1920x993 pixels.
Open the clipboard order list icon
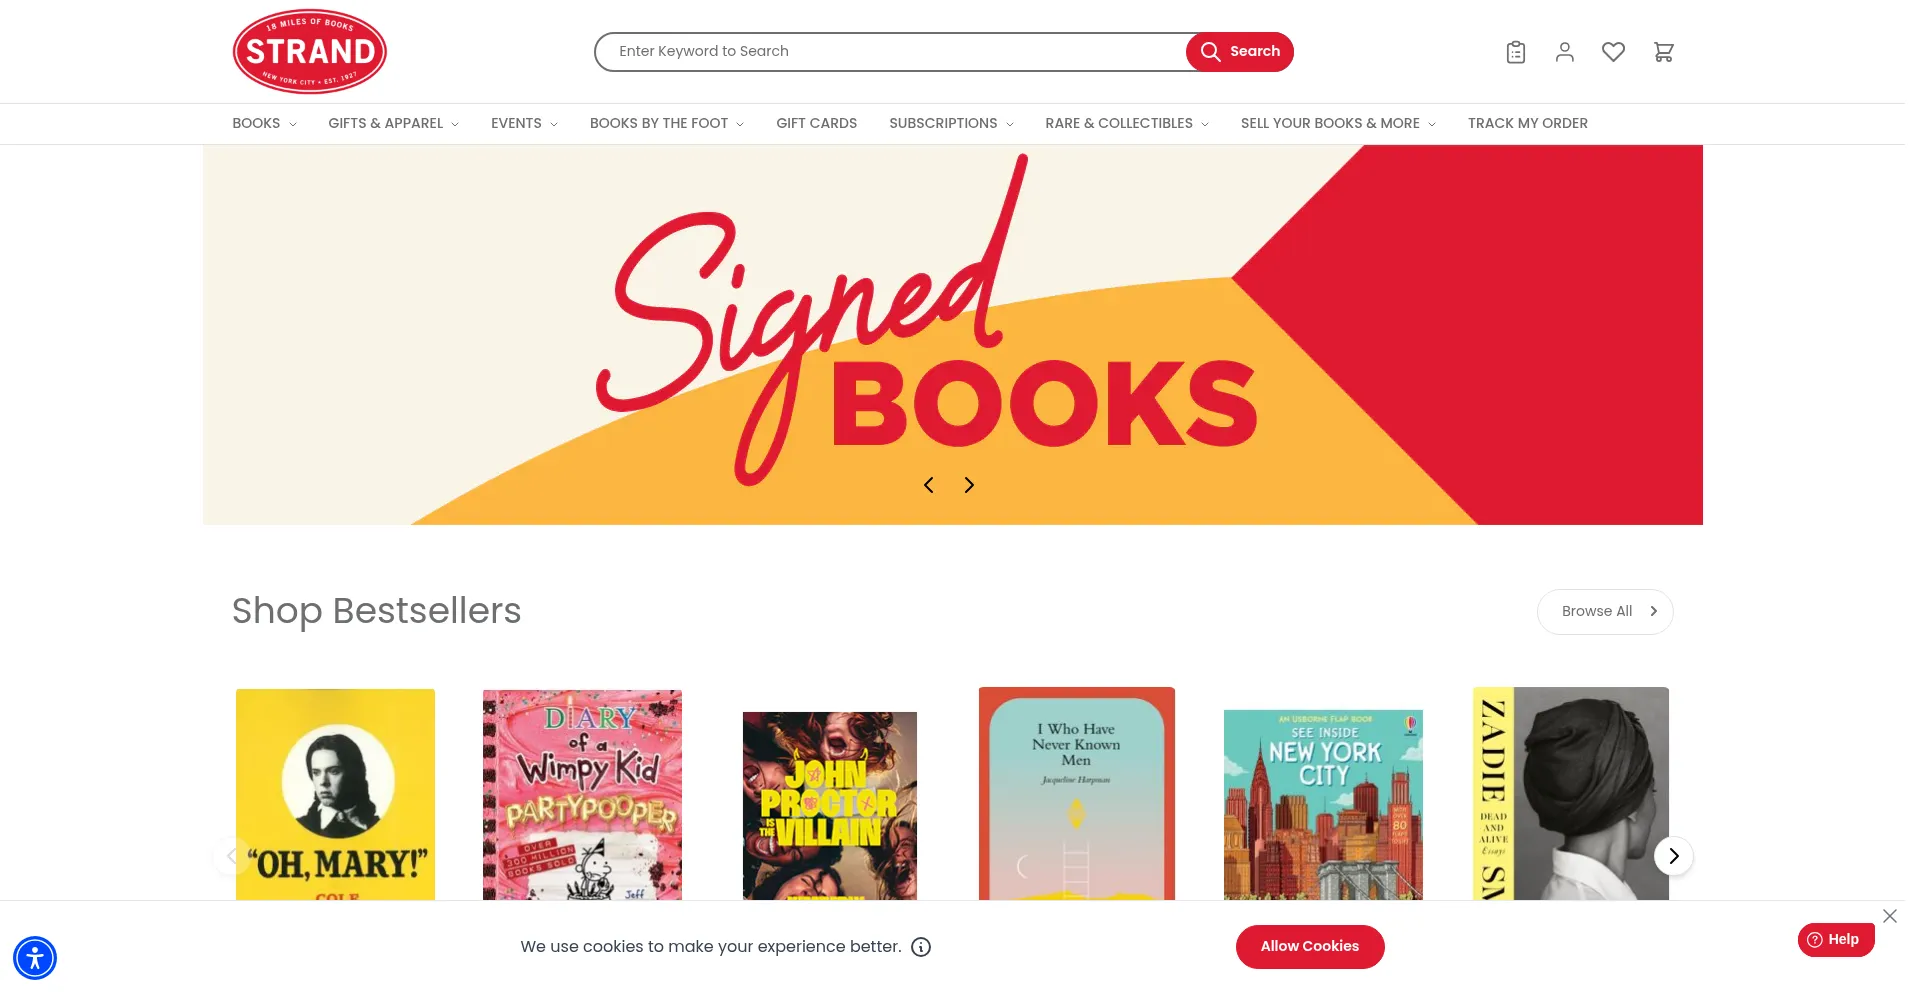(x=1516, y=52)
